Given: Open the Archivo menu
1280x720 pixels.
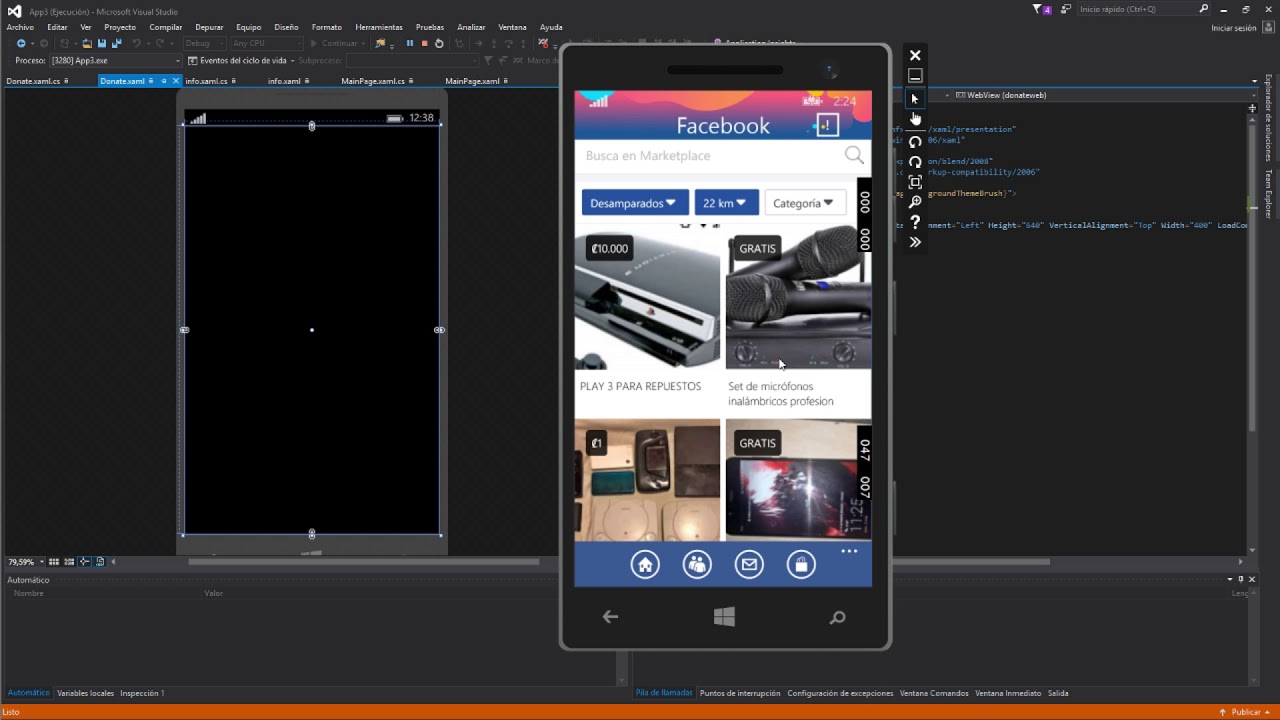Looking at the screenshot, I should 20,27.
